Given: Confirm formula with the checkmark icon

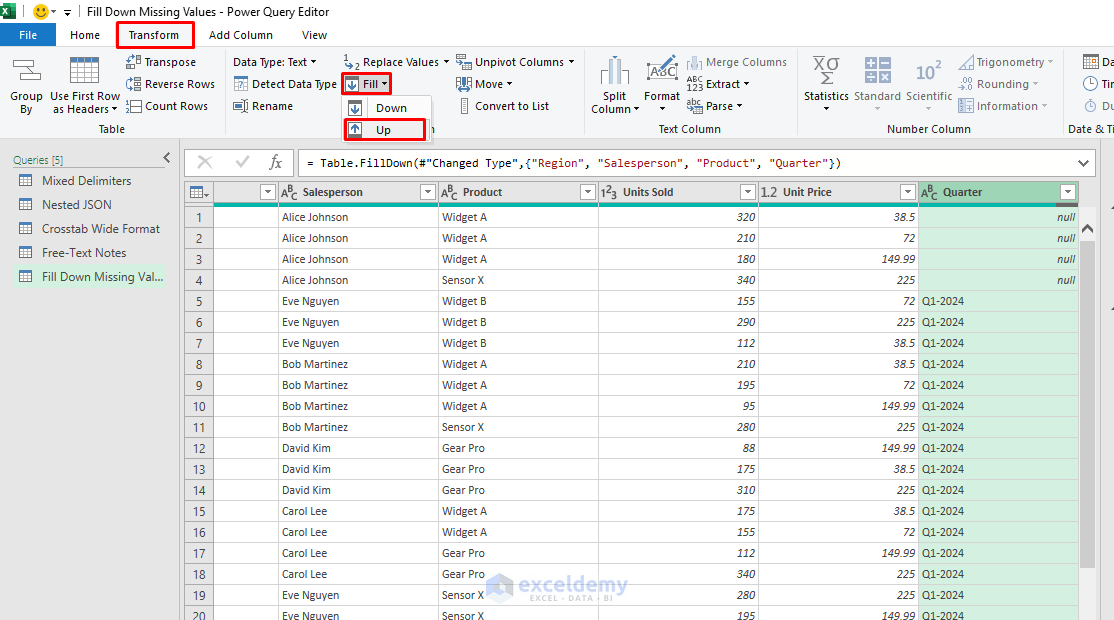Looking at the screenshot, I should [242, 163].
